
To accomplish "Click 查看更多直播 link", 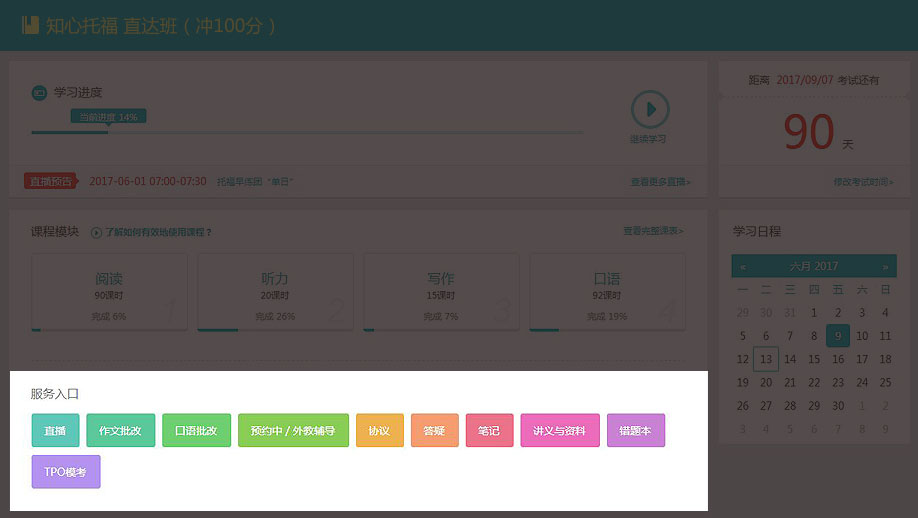I will [660, 182].
